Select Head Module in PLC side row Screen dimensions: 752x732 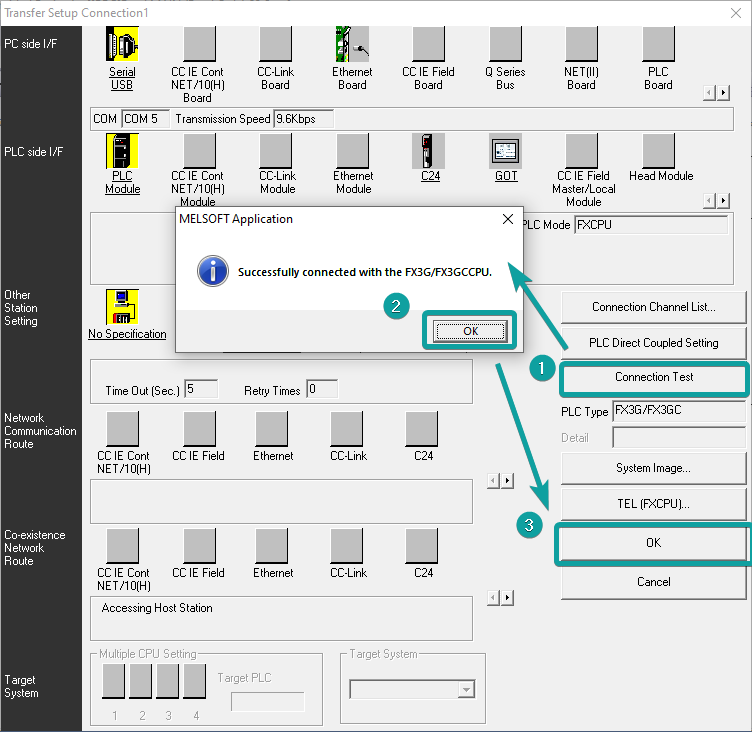[x=660, y=150]
